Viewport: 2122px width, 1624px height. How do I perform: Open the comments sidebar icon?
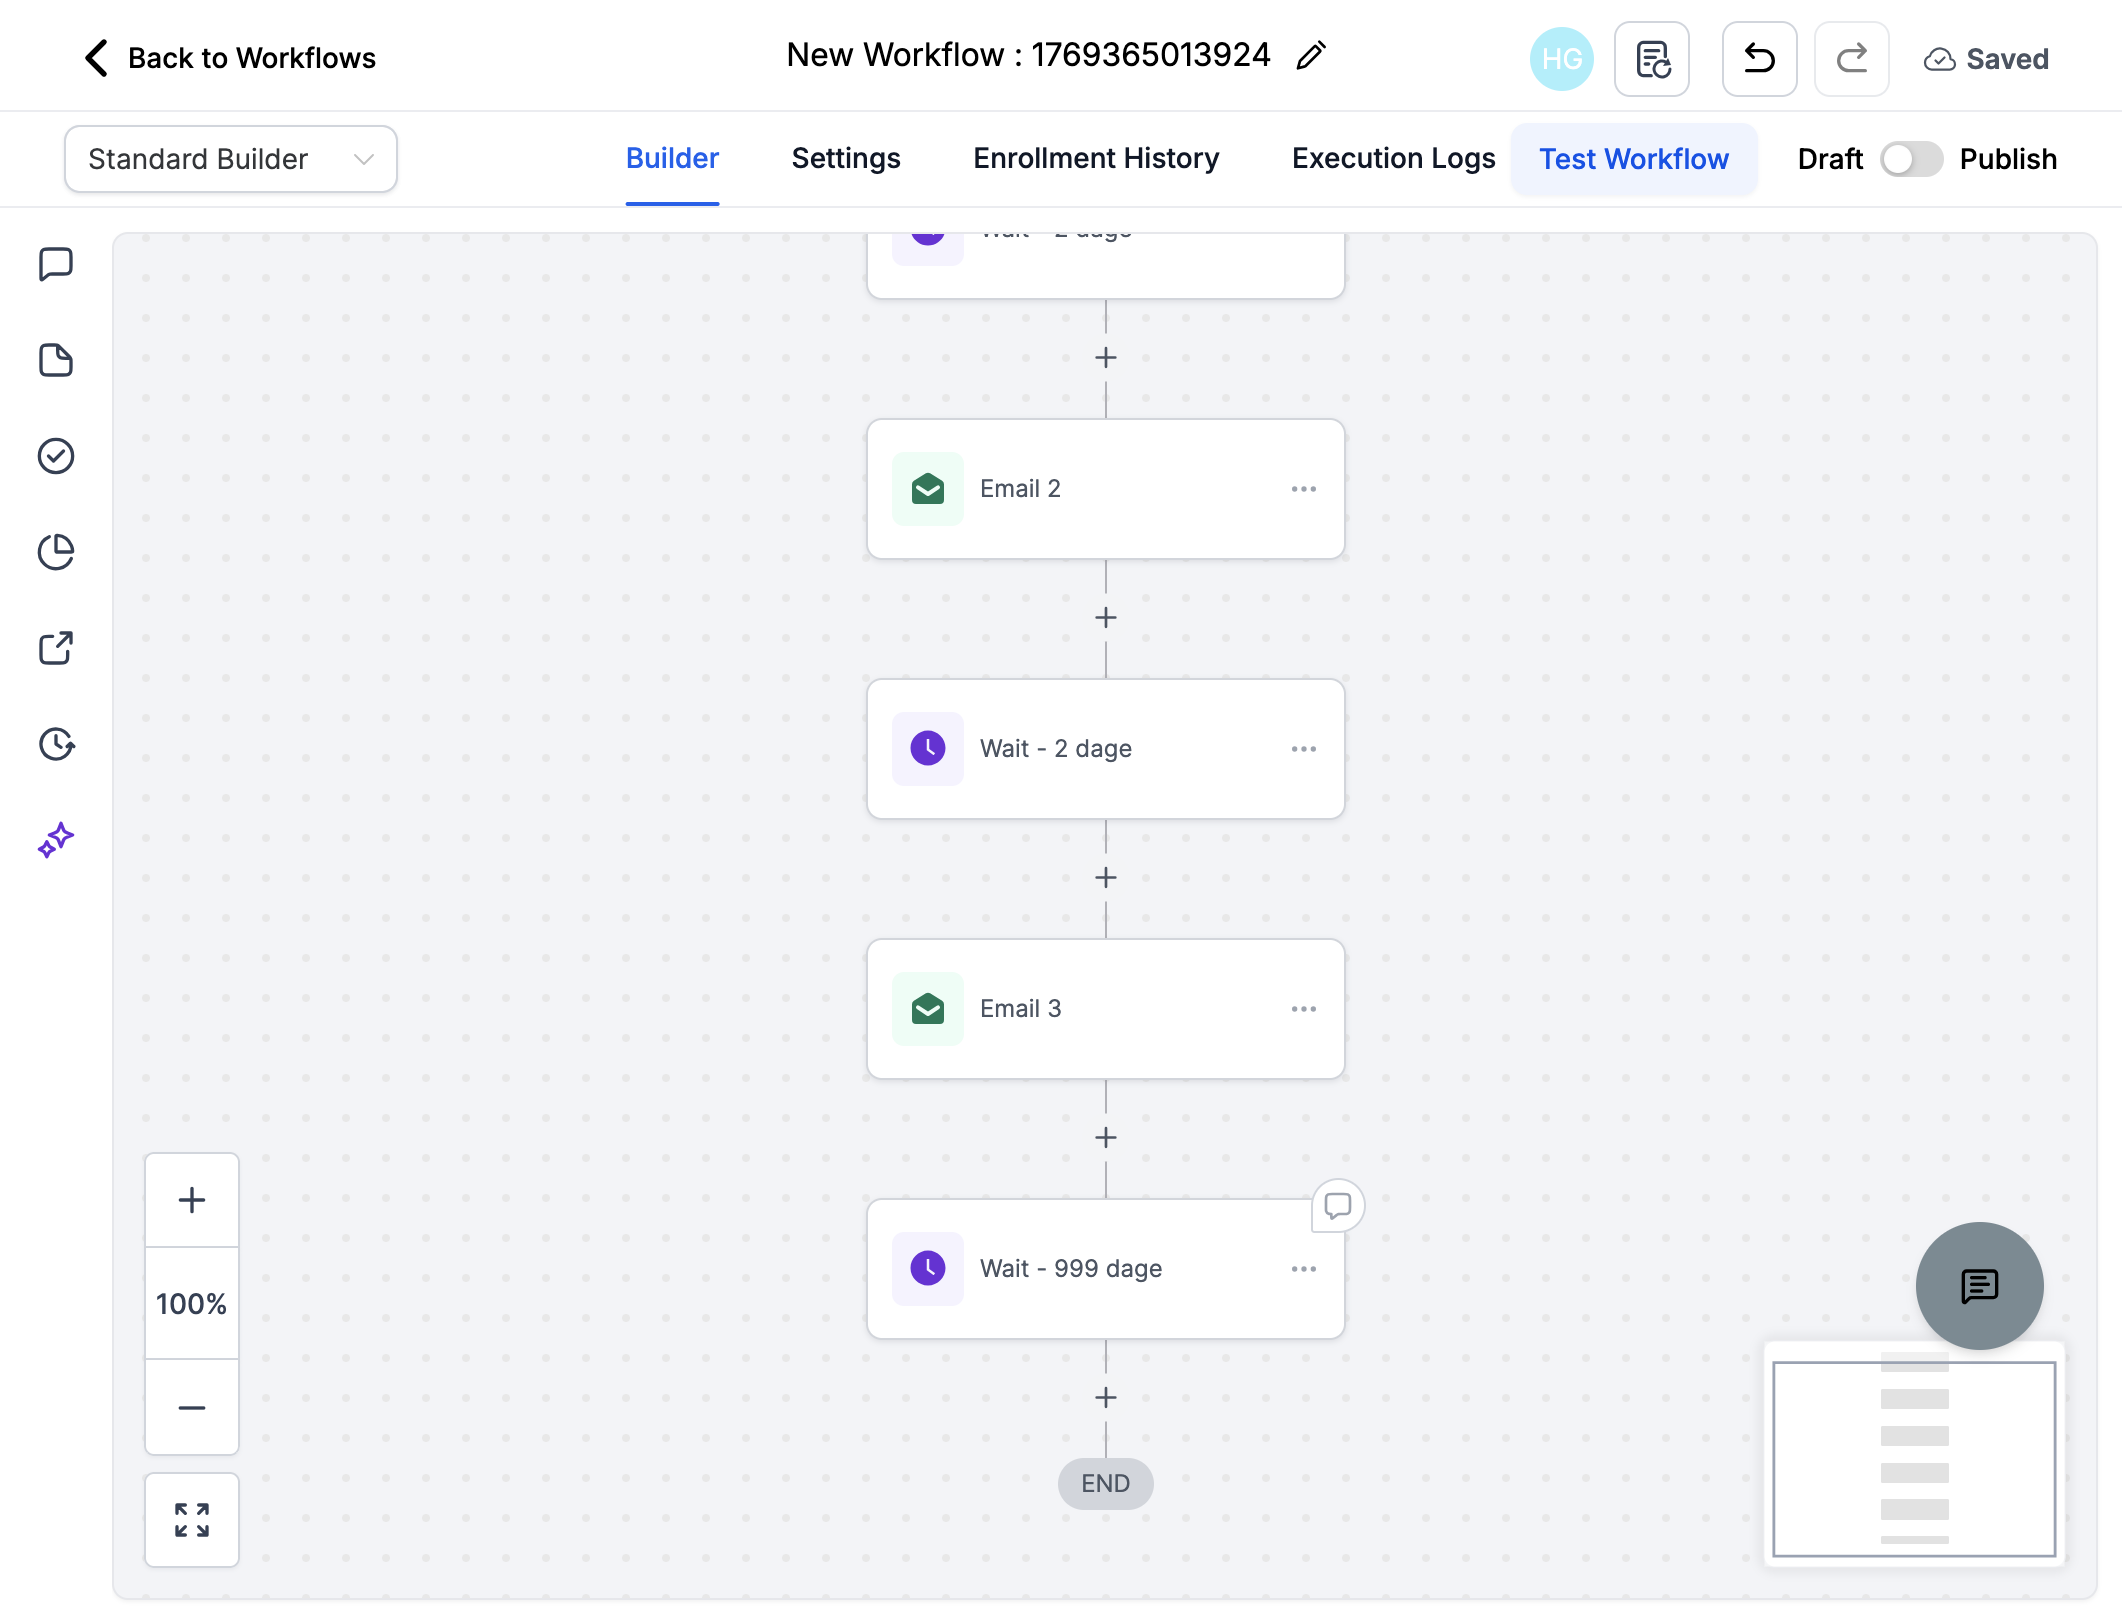(56, 264)
